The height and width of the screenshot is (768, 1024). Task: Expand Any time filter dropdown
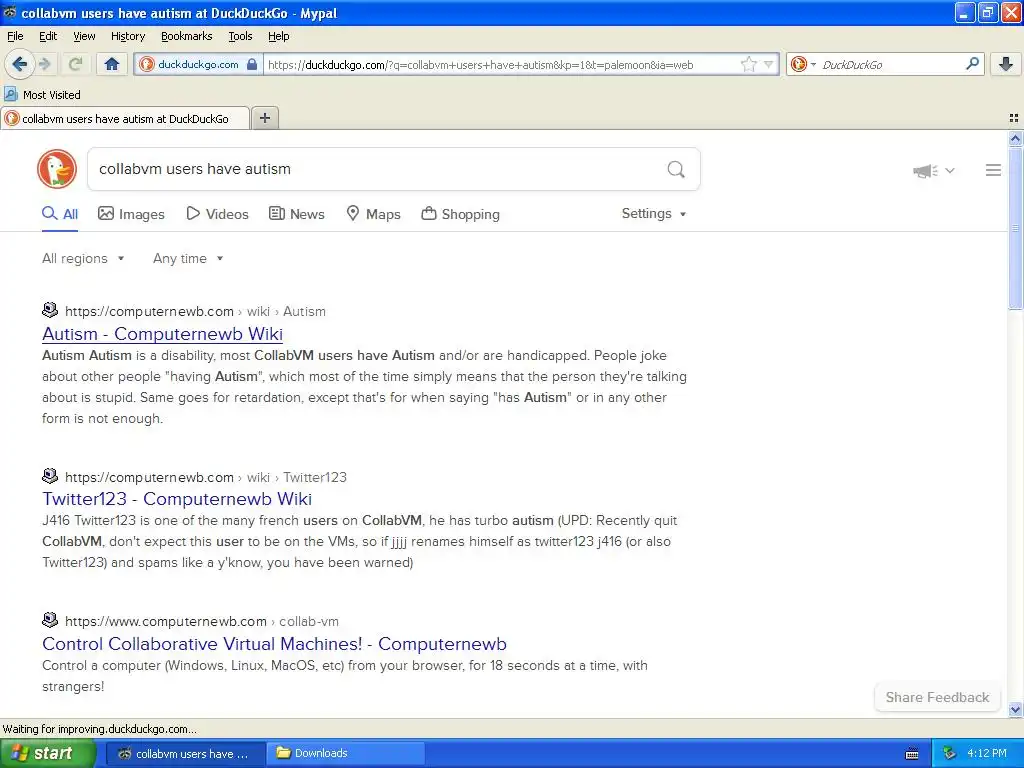pos(188,259)
